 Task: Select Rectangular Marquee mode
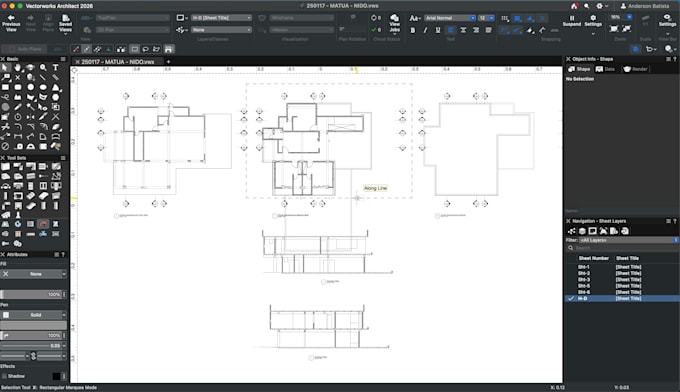(x=134, y=49)
